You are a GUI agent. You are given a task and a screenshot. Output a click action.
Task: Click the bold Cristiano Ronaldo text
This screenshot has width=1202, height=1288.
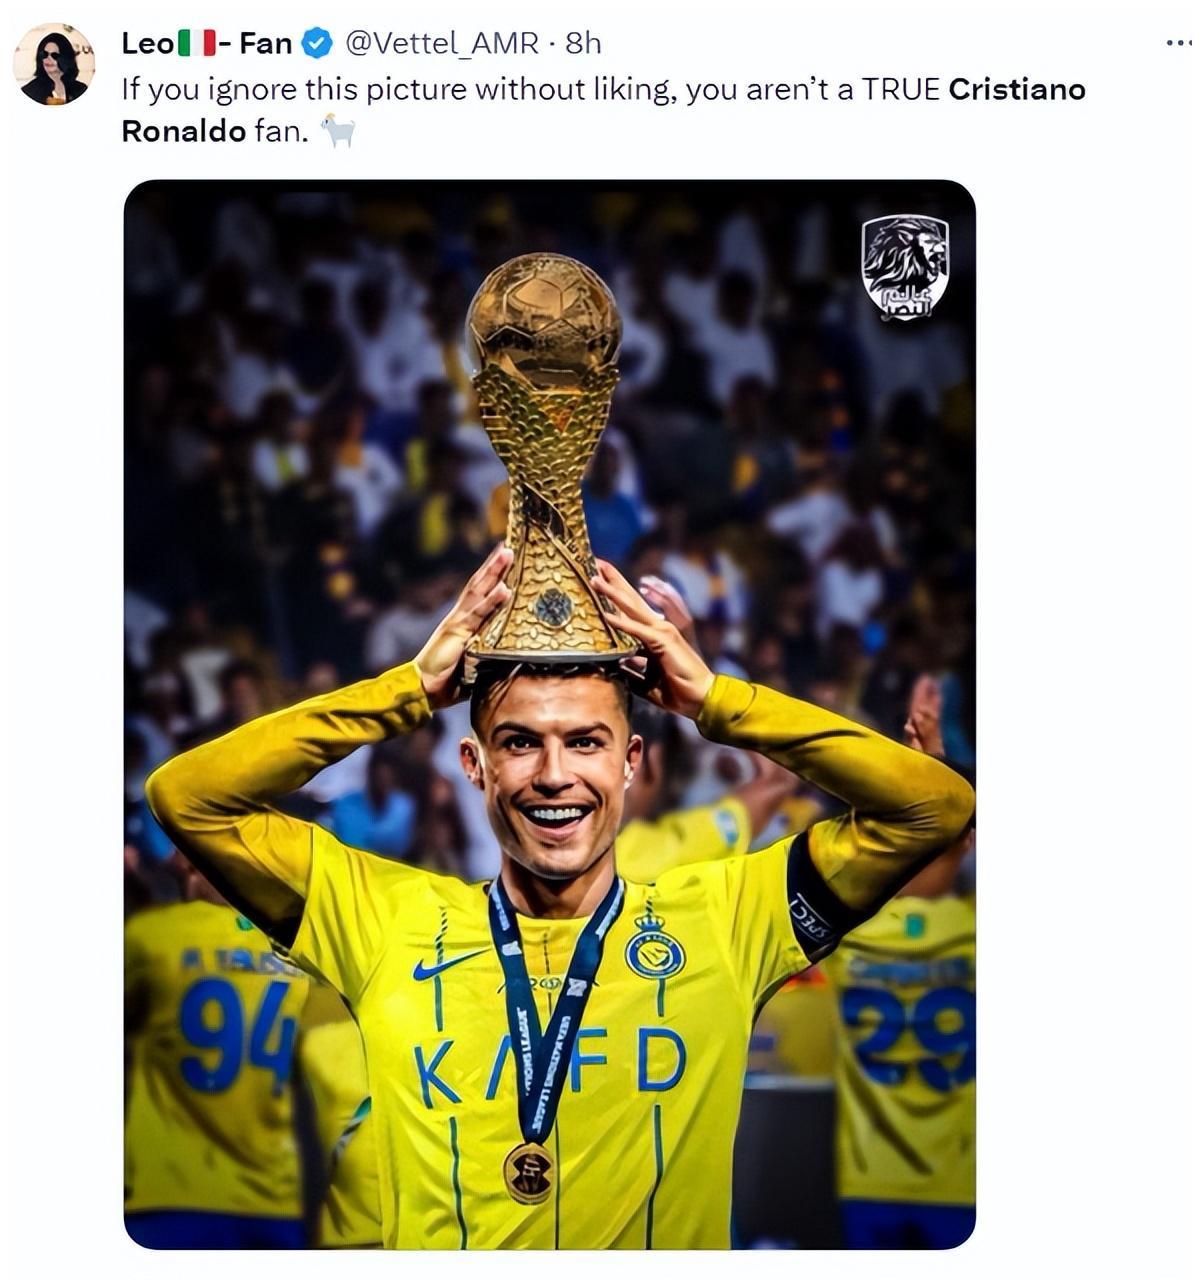(603, 110)
